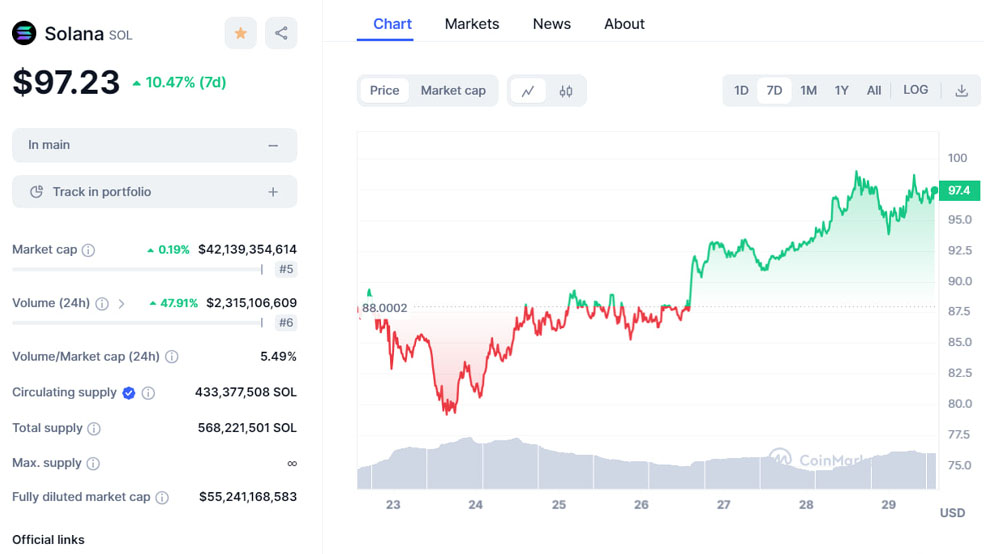Open the About tab

(x=624, y=24)
